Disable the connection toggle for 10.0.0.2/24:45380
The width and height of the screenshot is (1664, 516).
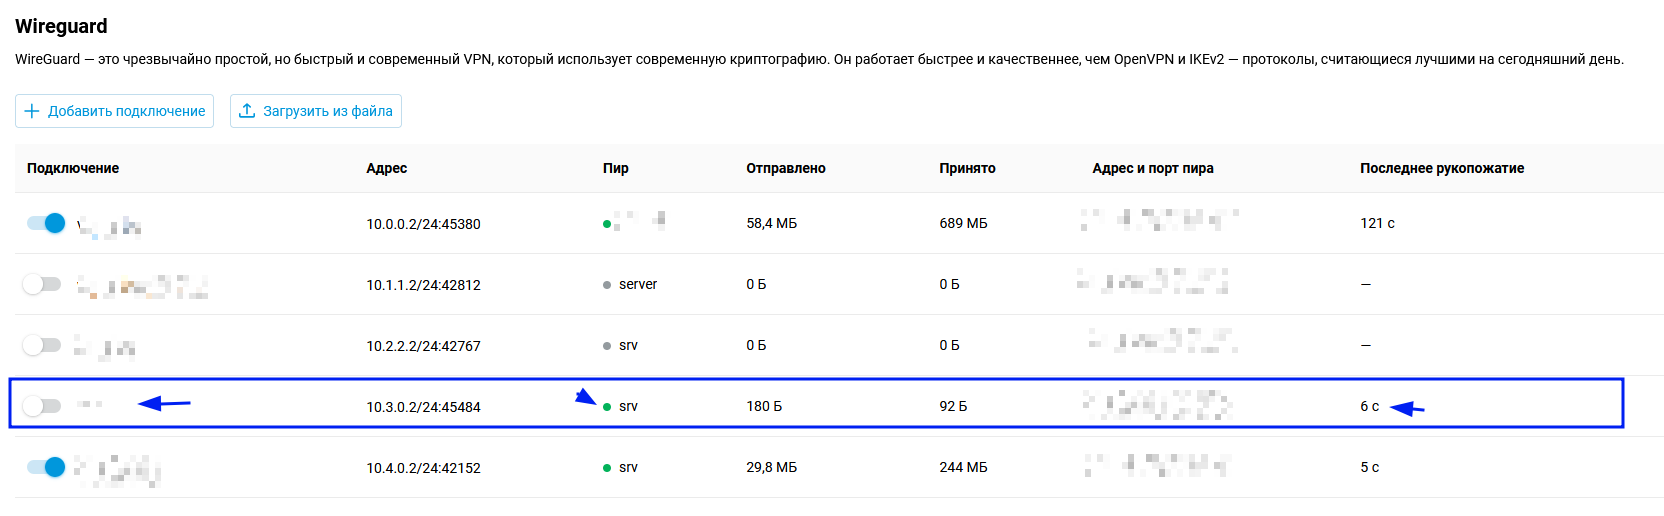point(46,223)
